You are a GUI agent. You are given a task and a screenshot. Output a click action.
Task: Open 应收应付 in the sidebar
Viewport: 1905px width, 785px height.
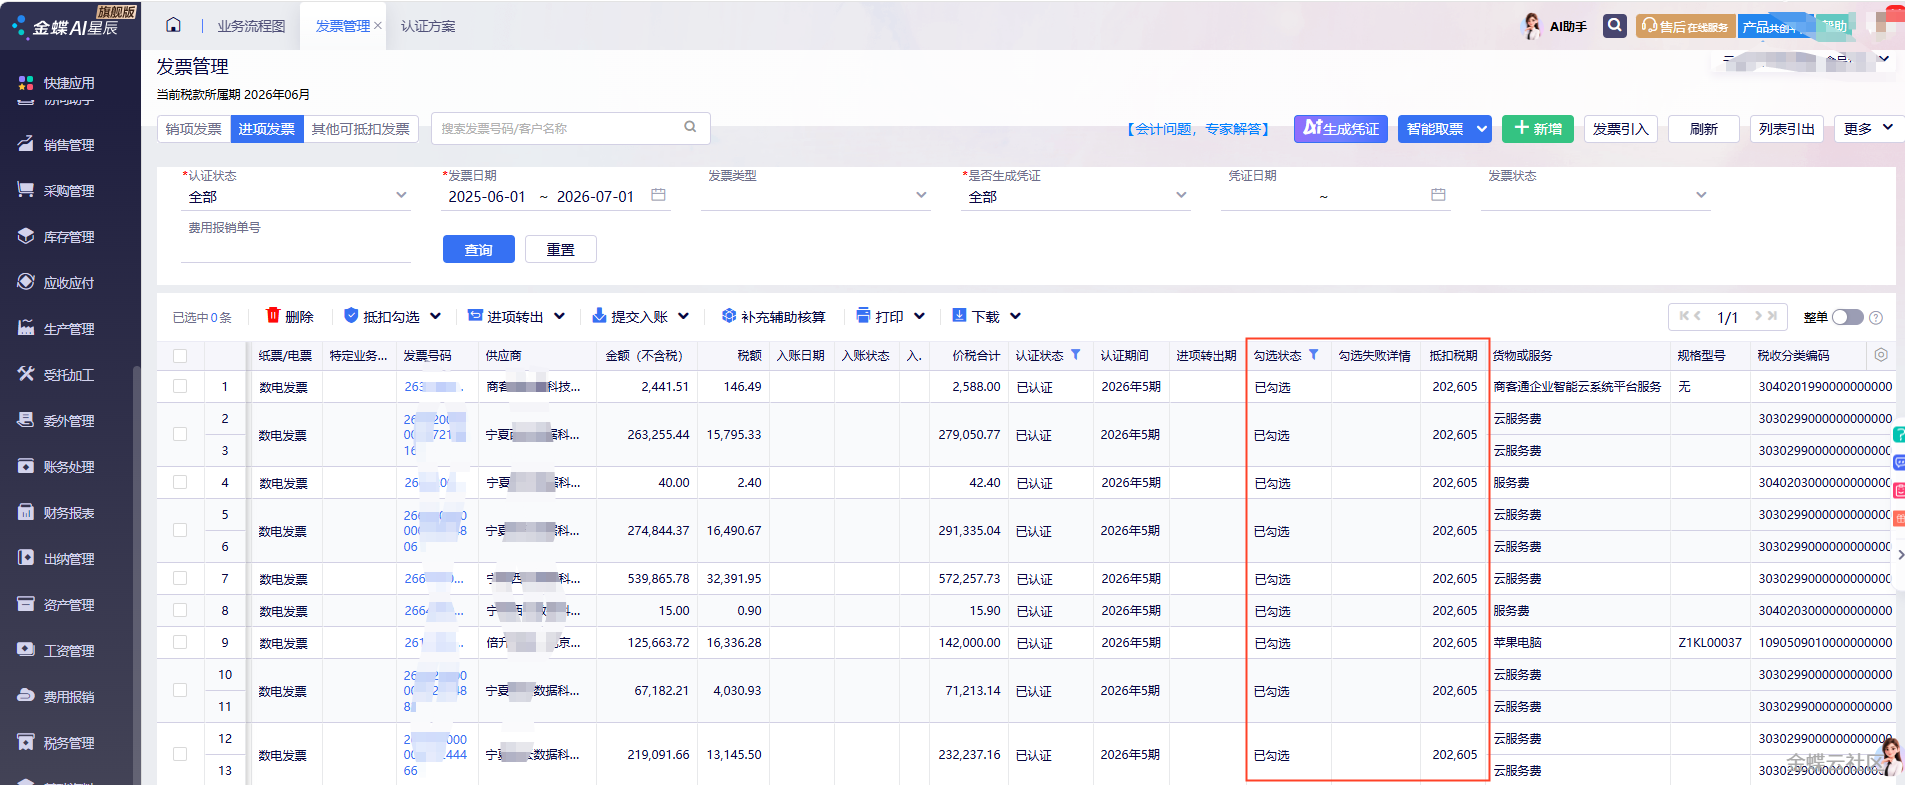point(68,283)
